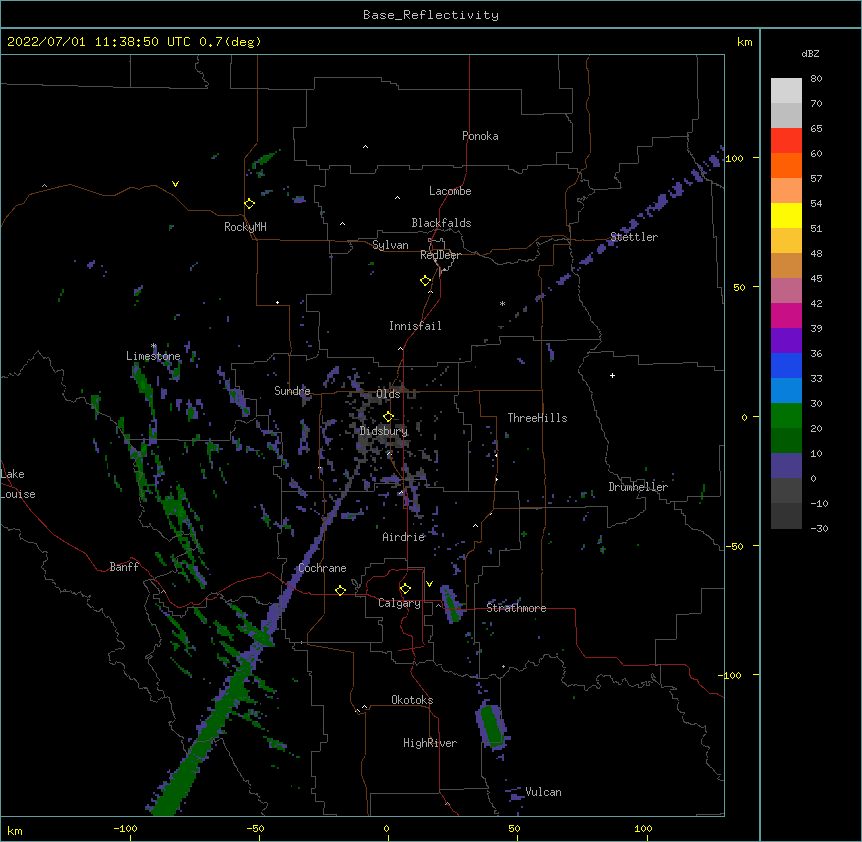This screenshot has width=862, height=842.
Task: Click the Stettler city label
Action: [x=634, y=237]
